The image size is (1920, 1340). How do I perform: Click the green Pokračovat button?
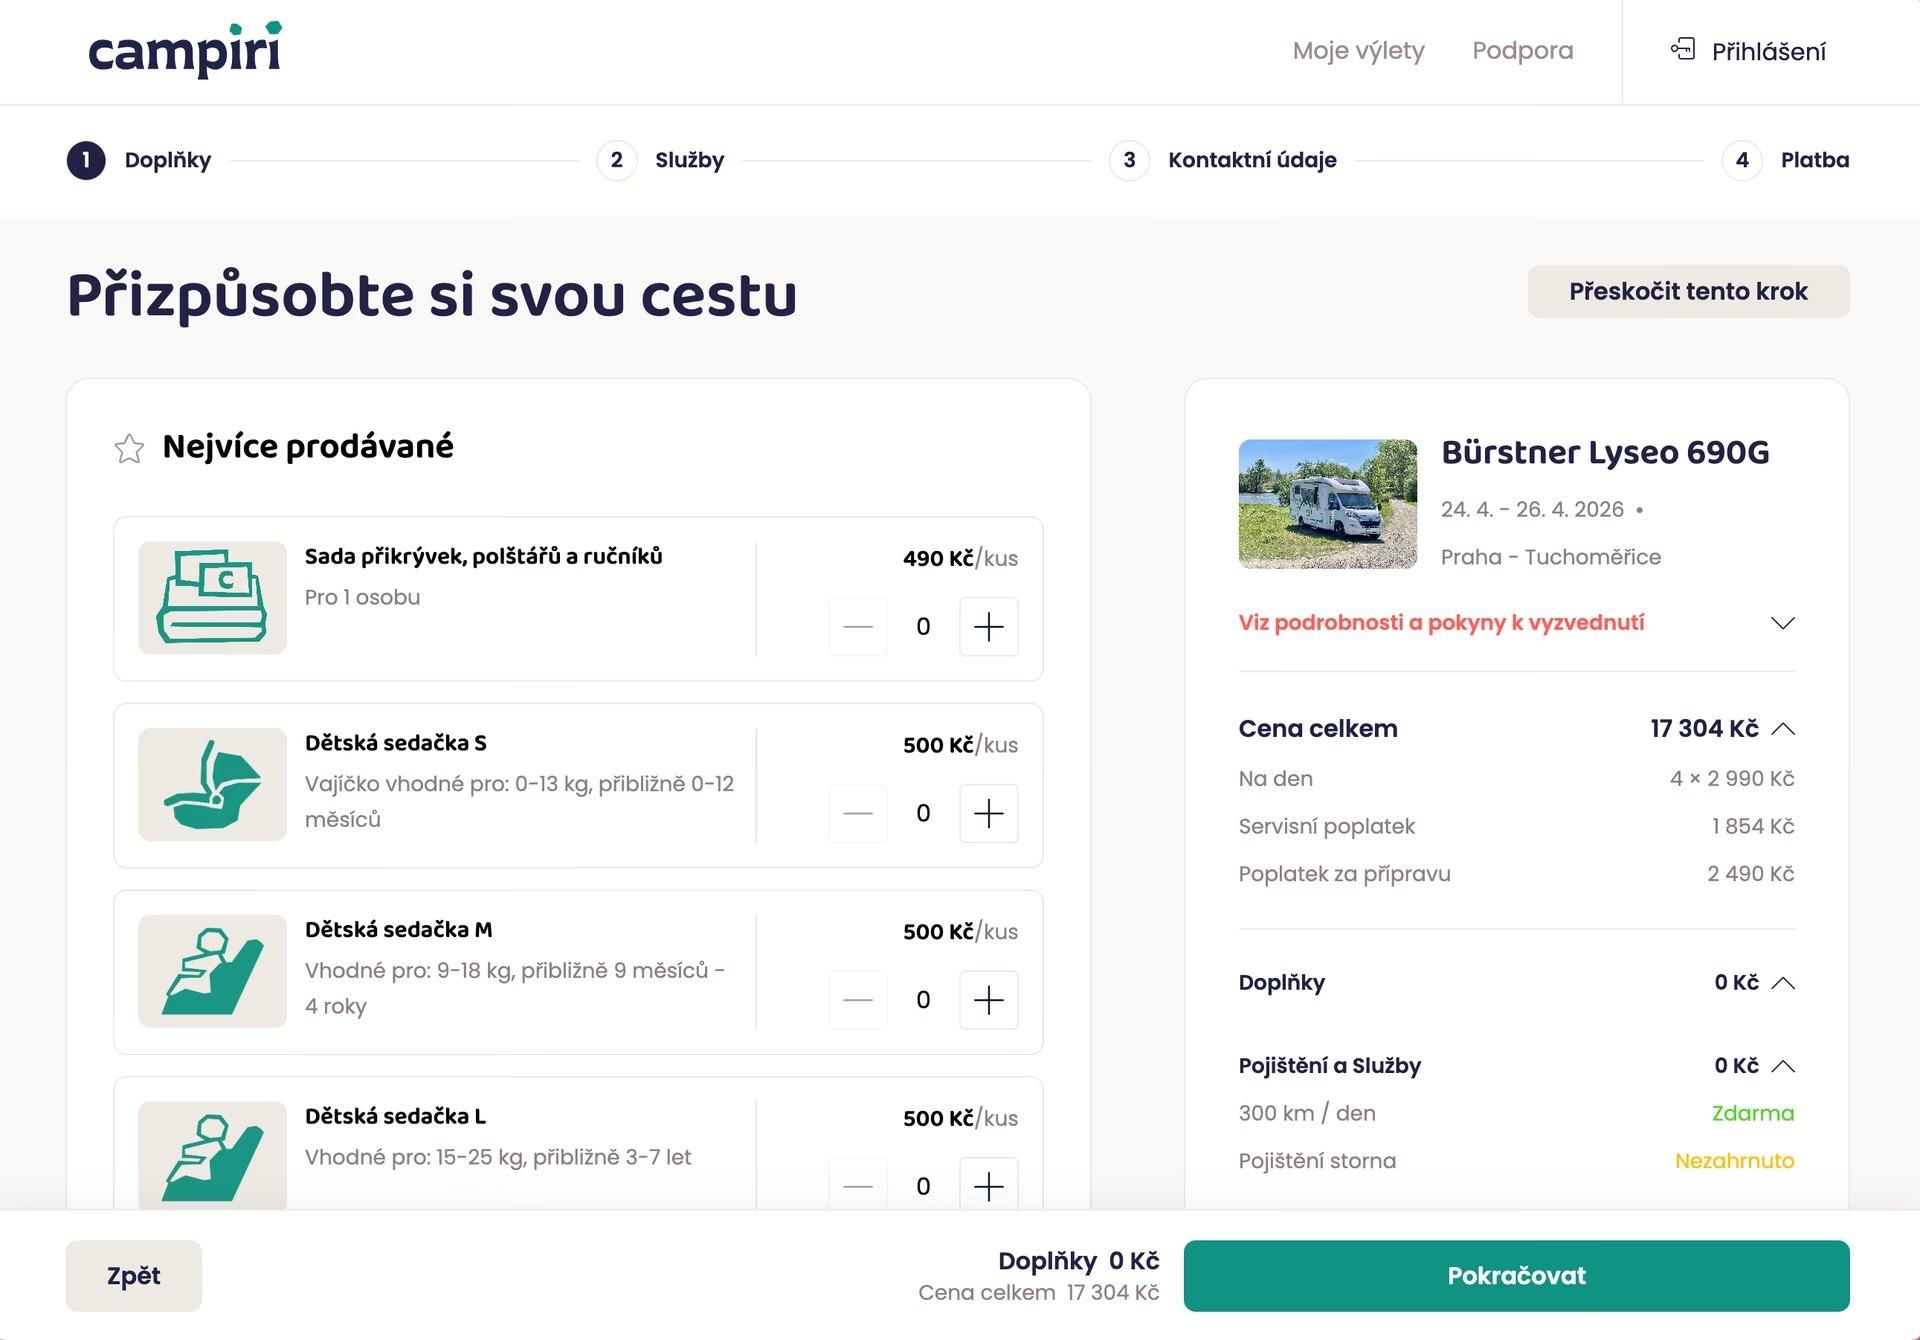(1516, 1276)
